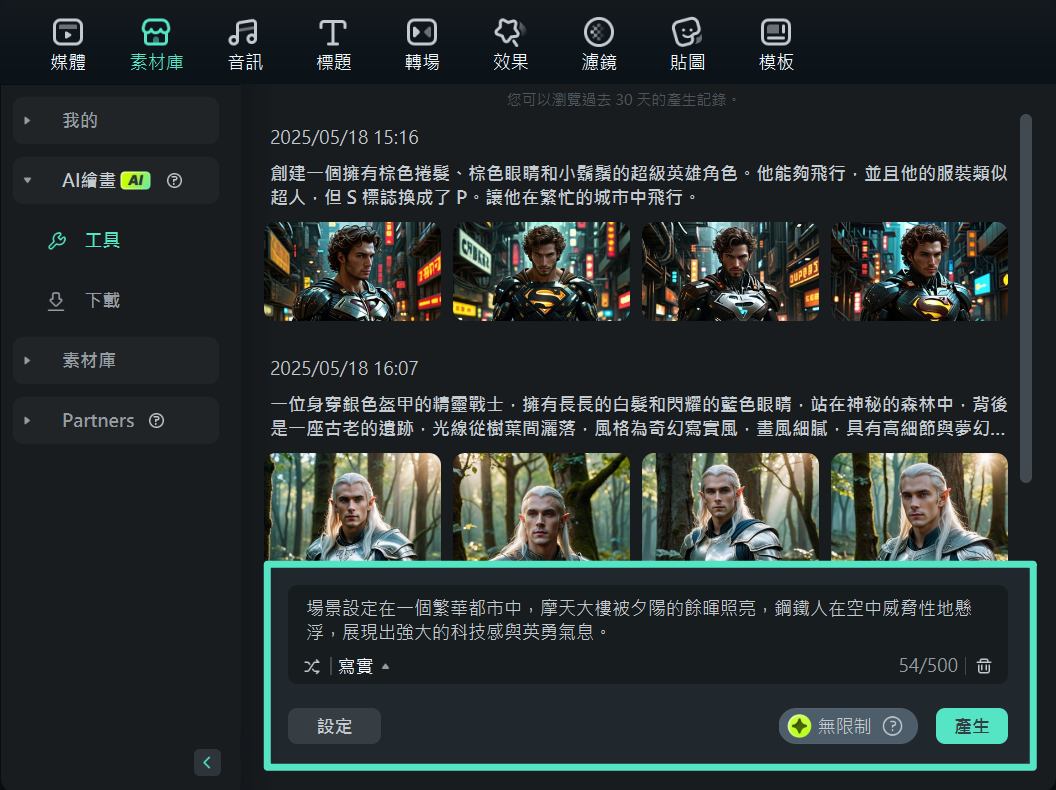Click the 無限制 unlimited credits badge
Viewport: 1056px width, 790px height.
click(848, 726)
